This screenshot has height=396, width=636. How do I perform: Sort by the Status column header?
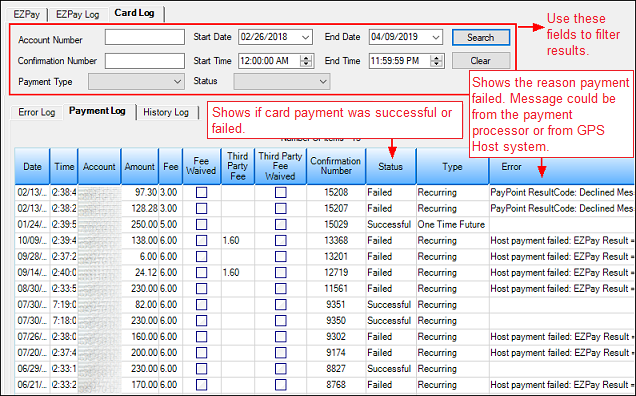tap(391, 166)
